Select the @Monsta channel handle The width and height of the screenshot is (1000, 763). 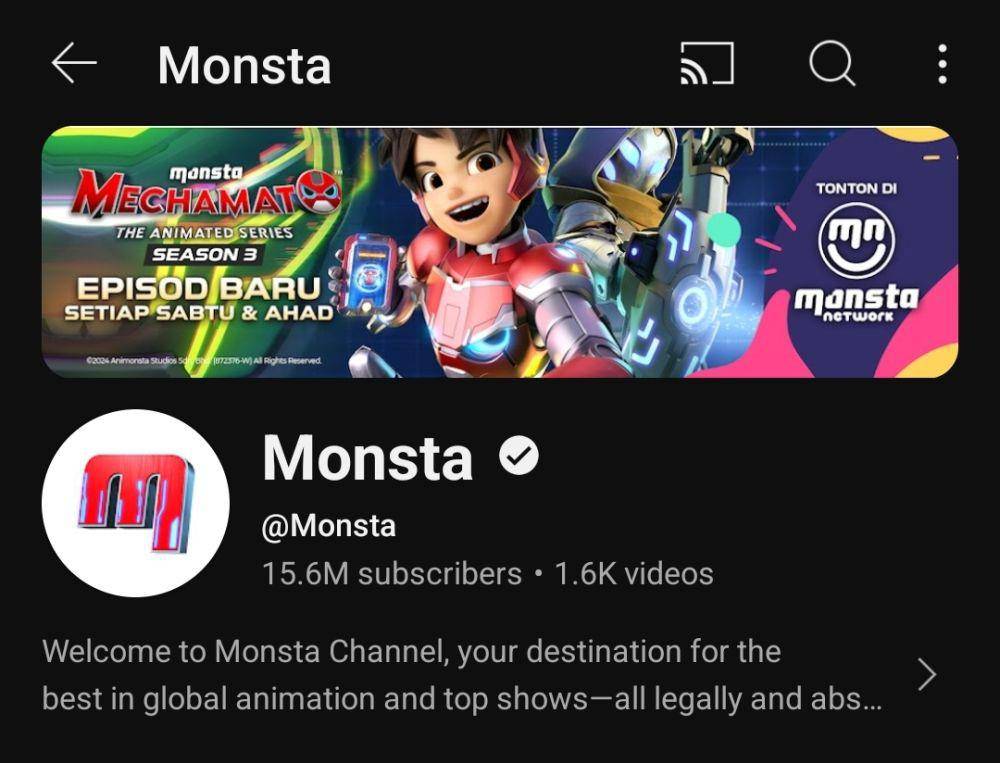(x=329, y=526)
